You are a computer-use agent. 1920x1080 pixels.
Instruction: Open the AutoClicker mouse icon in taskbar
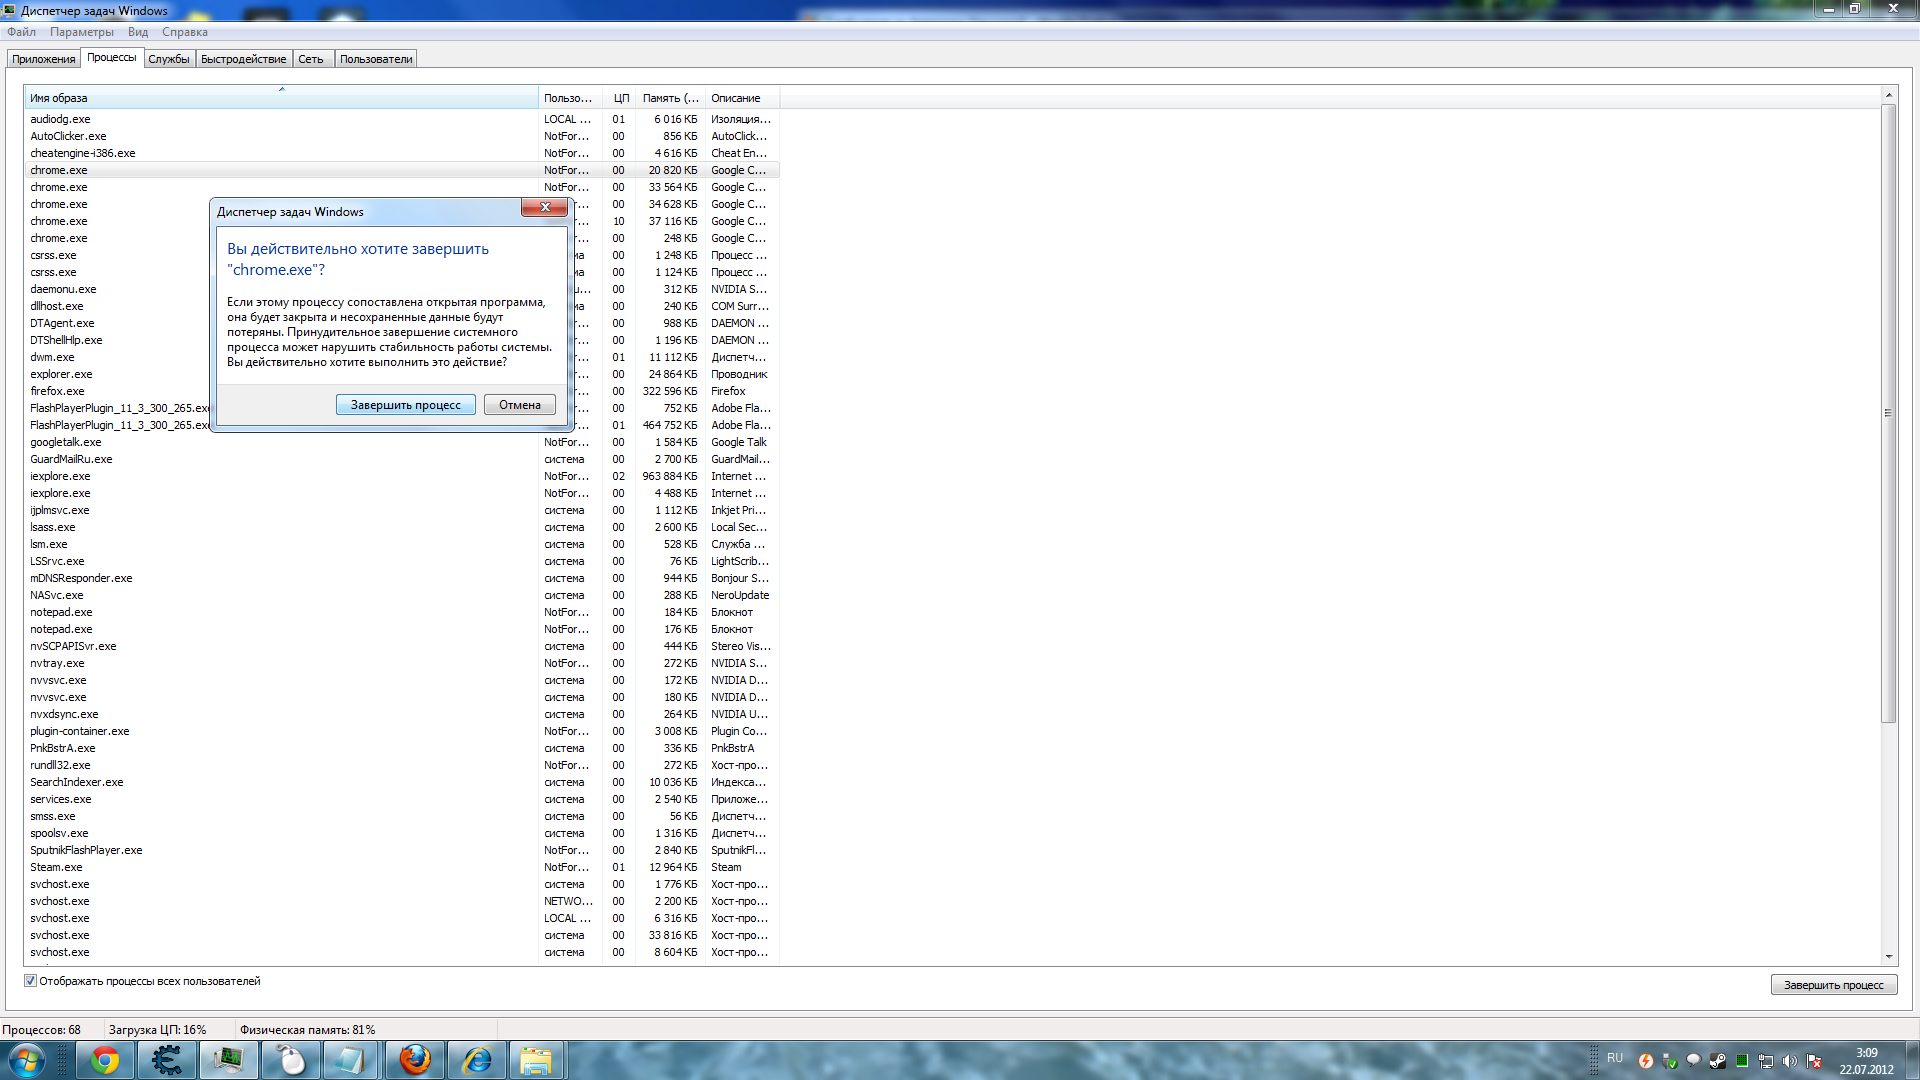[x=290, y=1060]
